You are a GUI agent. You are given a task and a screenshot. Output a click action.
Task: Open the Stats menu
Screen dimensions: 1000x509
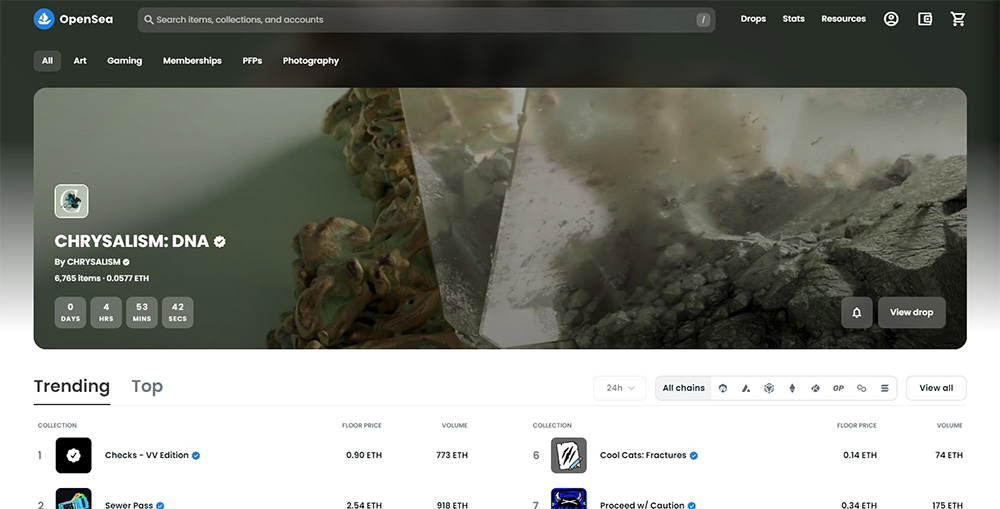point(793,19)
